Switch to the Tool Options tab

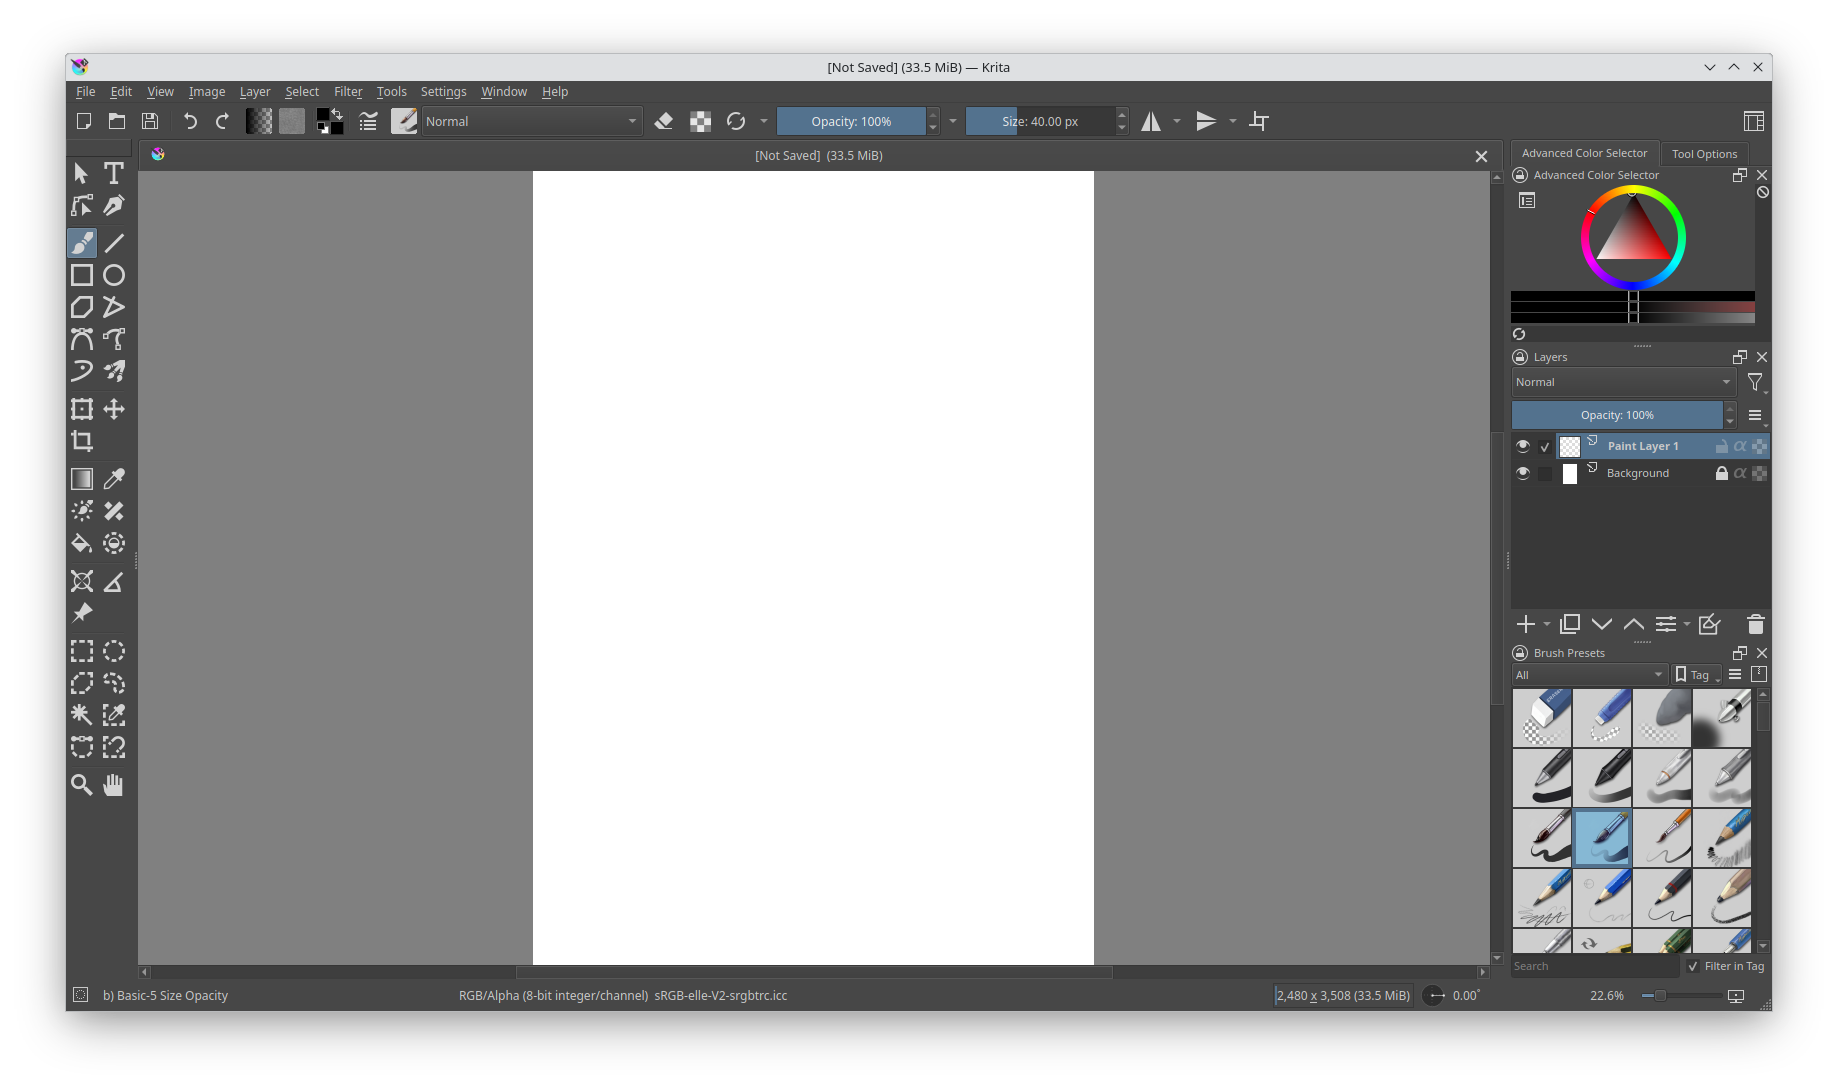pyautogui.click(x=1704, y=153)
